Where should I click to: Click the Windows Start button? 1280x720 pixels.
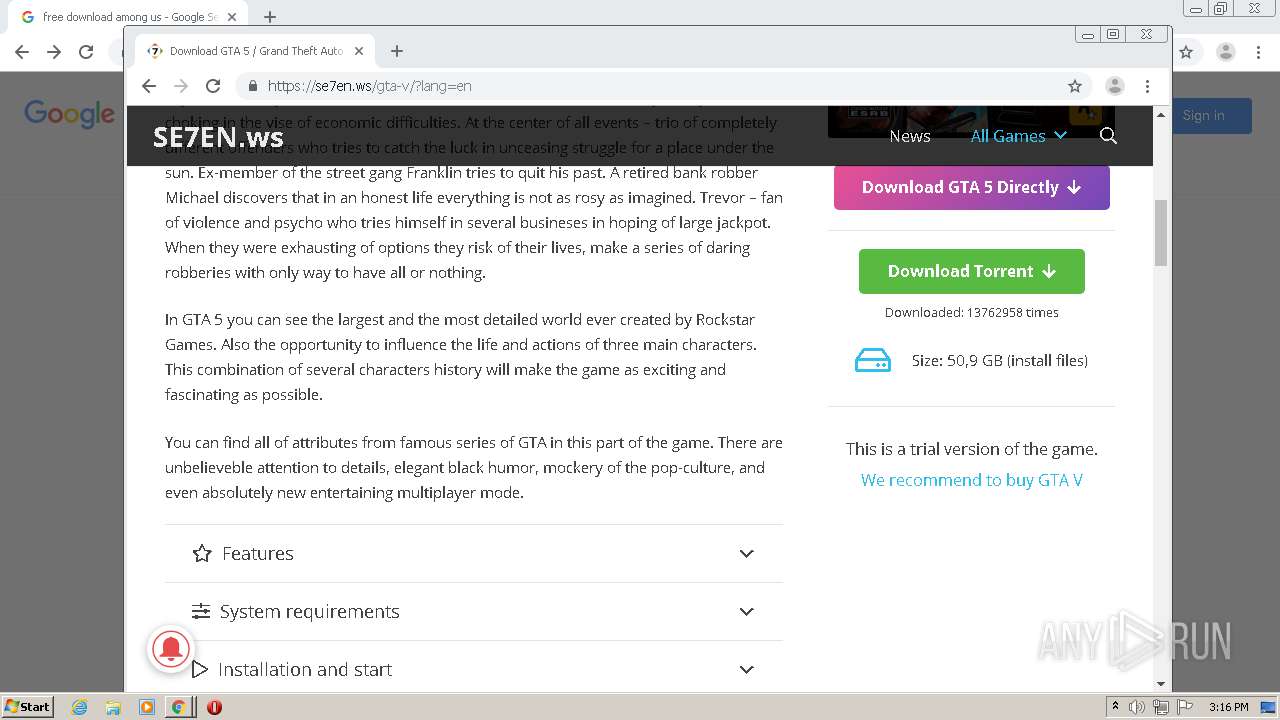click(27, 706)
